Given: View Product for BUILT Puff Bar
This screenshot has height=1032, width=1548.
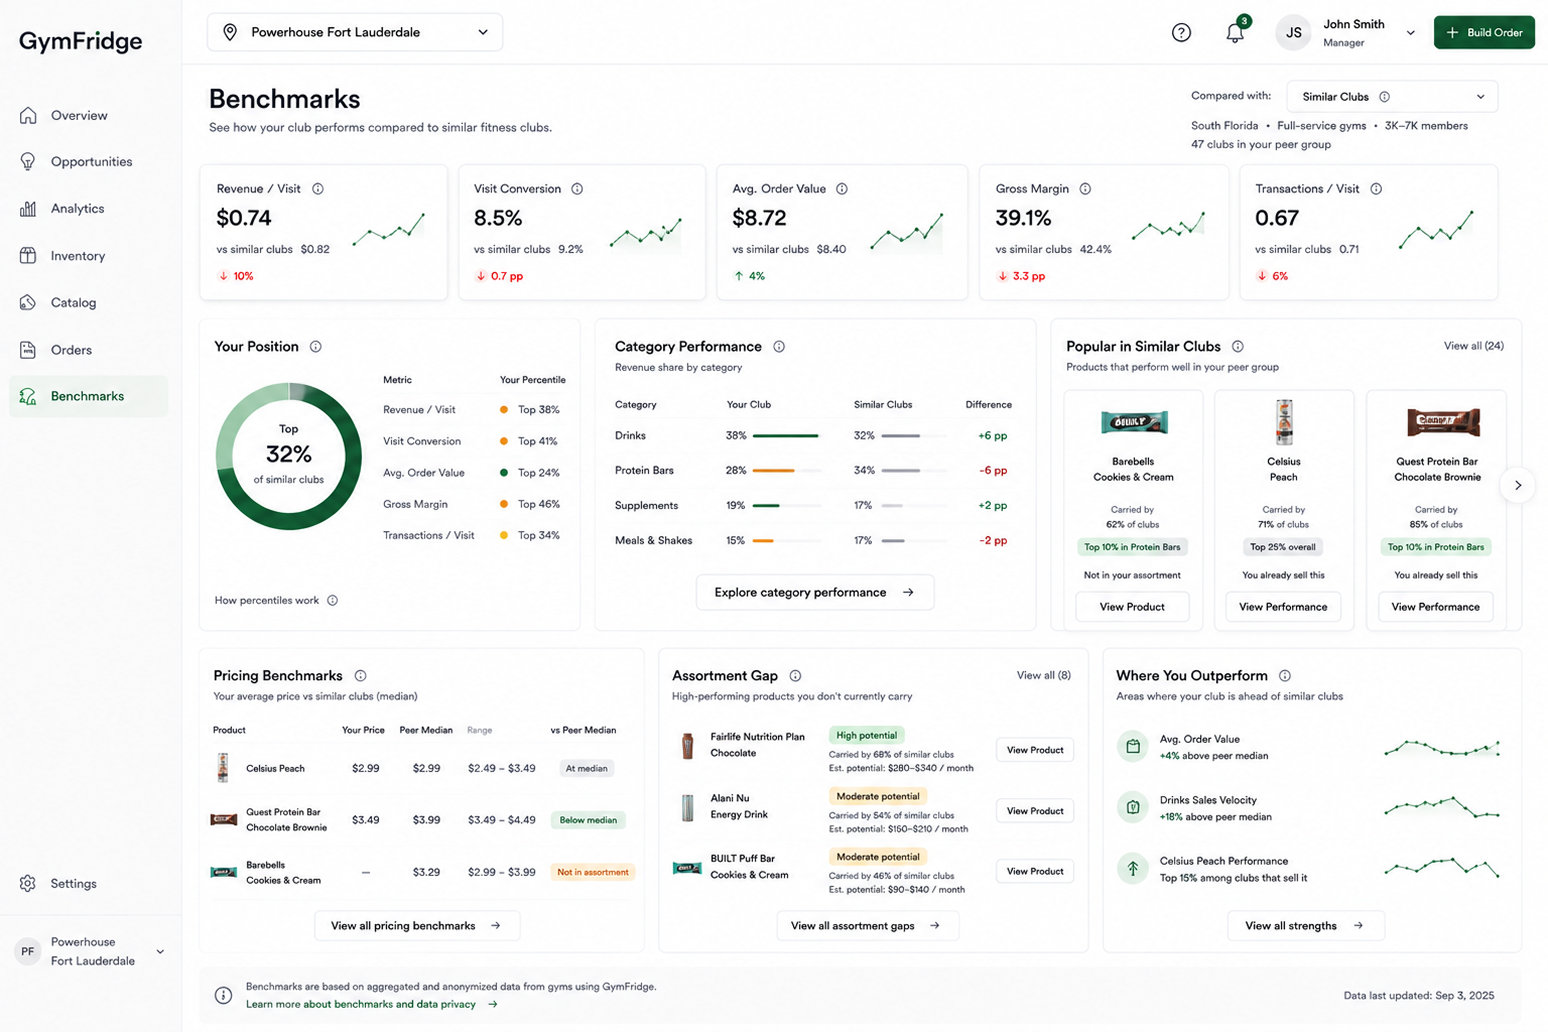Looking at the screenshot, I should (1035, 871).
